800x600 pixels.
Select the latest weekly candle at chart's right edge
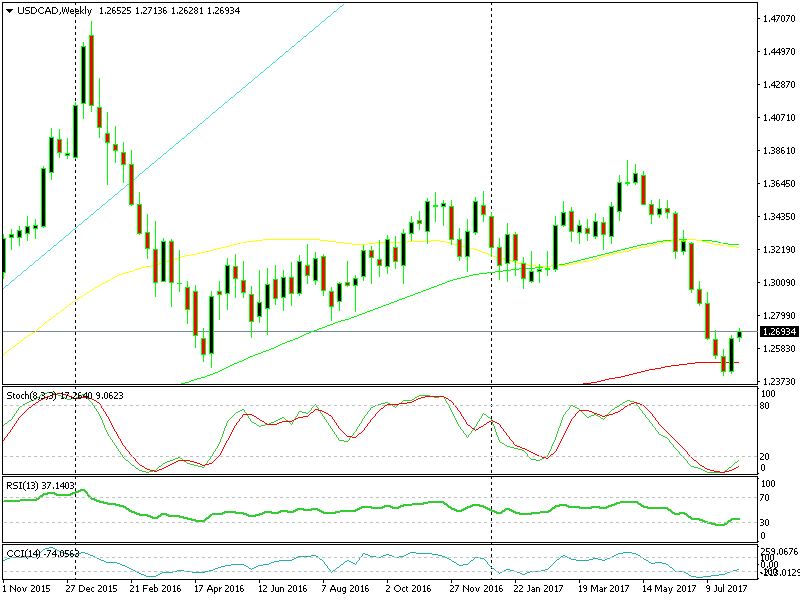[739, 334]
